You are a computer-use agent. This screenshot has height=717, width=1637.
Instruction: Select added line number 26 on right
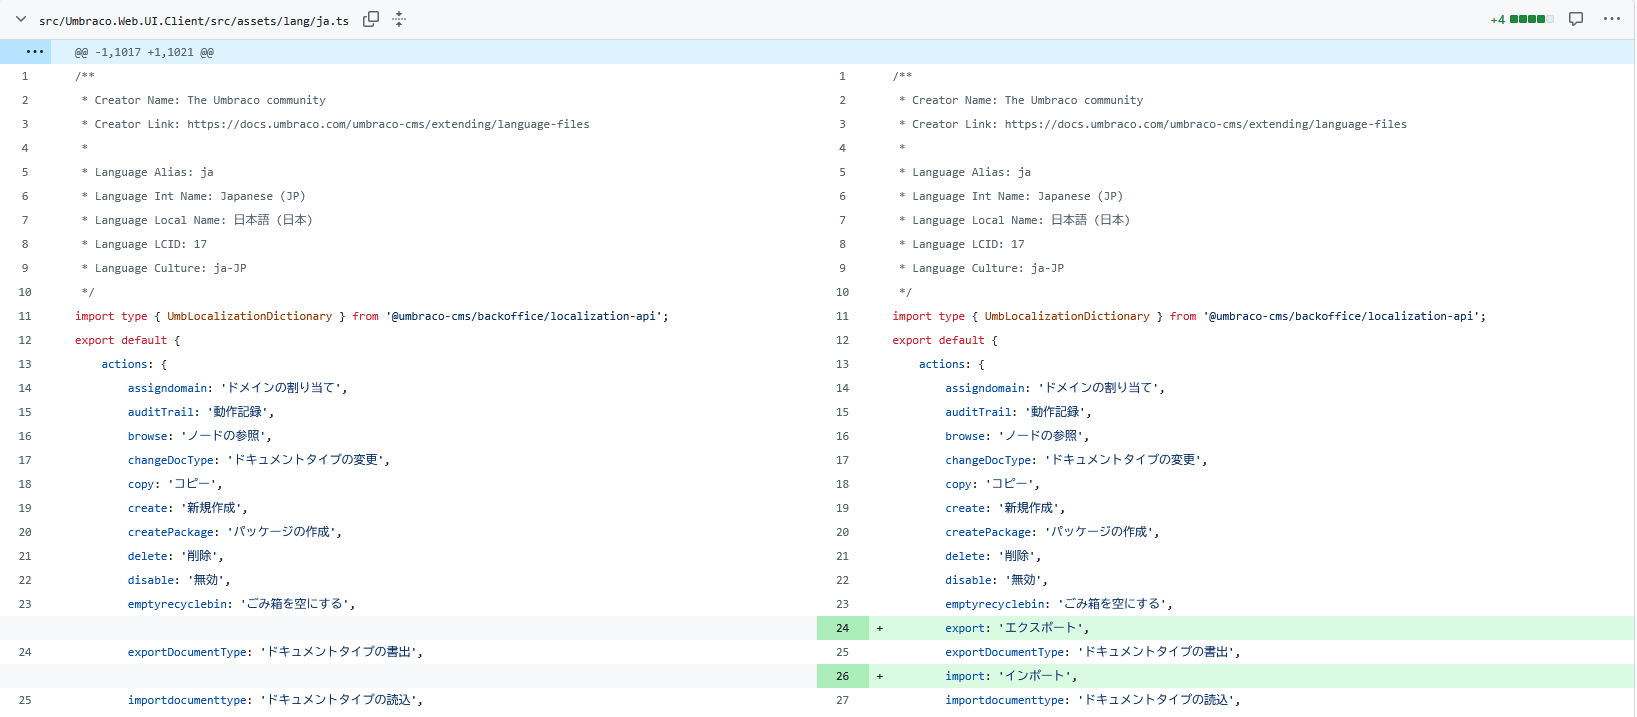[842, 676]
